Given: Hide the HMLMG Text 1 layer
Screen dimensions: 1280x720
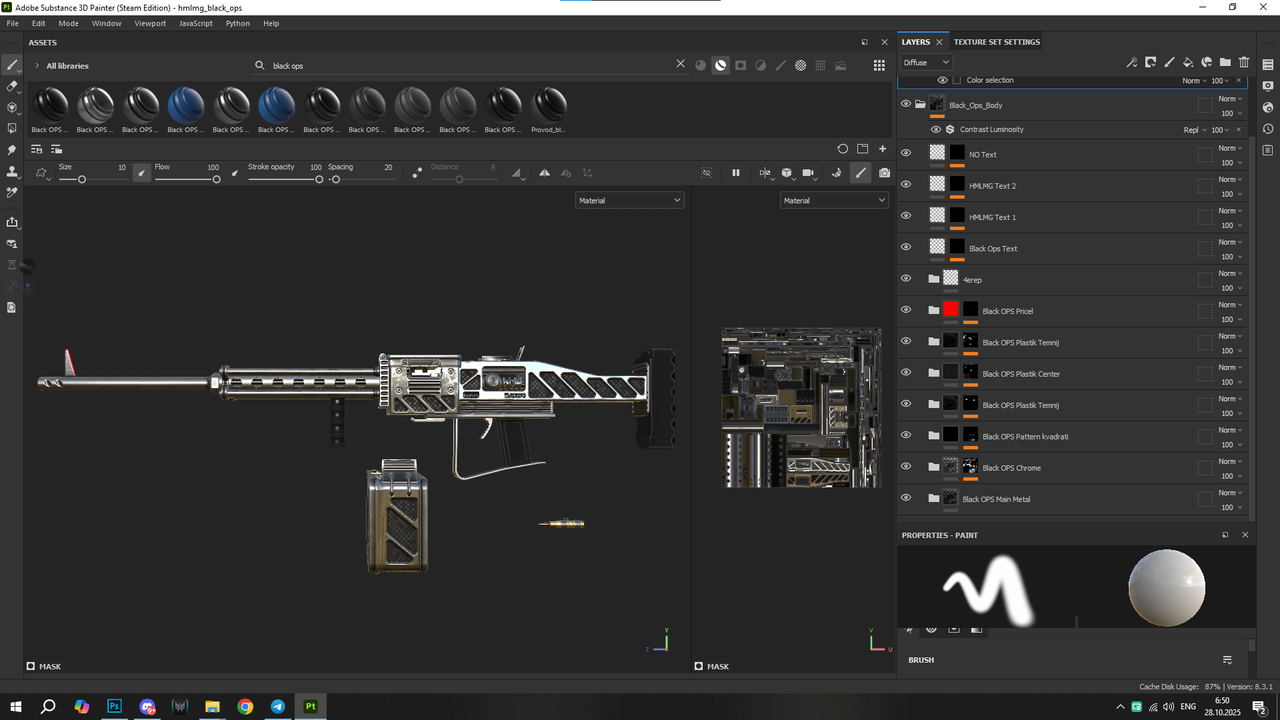Looking at the screenshot, I should pos(906,216).
